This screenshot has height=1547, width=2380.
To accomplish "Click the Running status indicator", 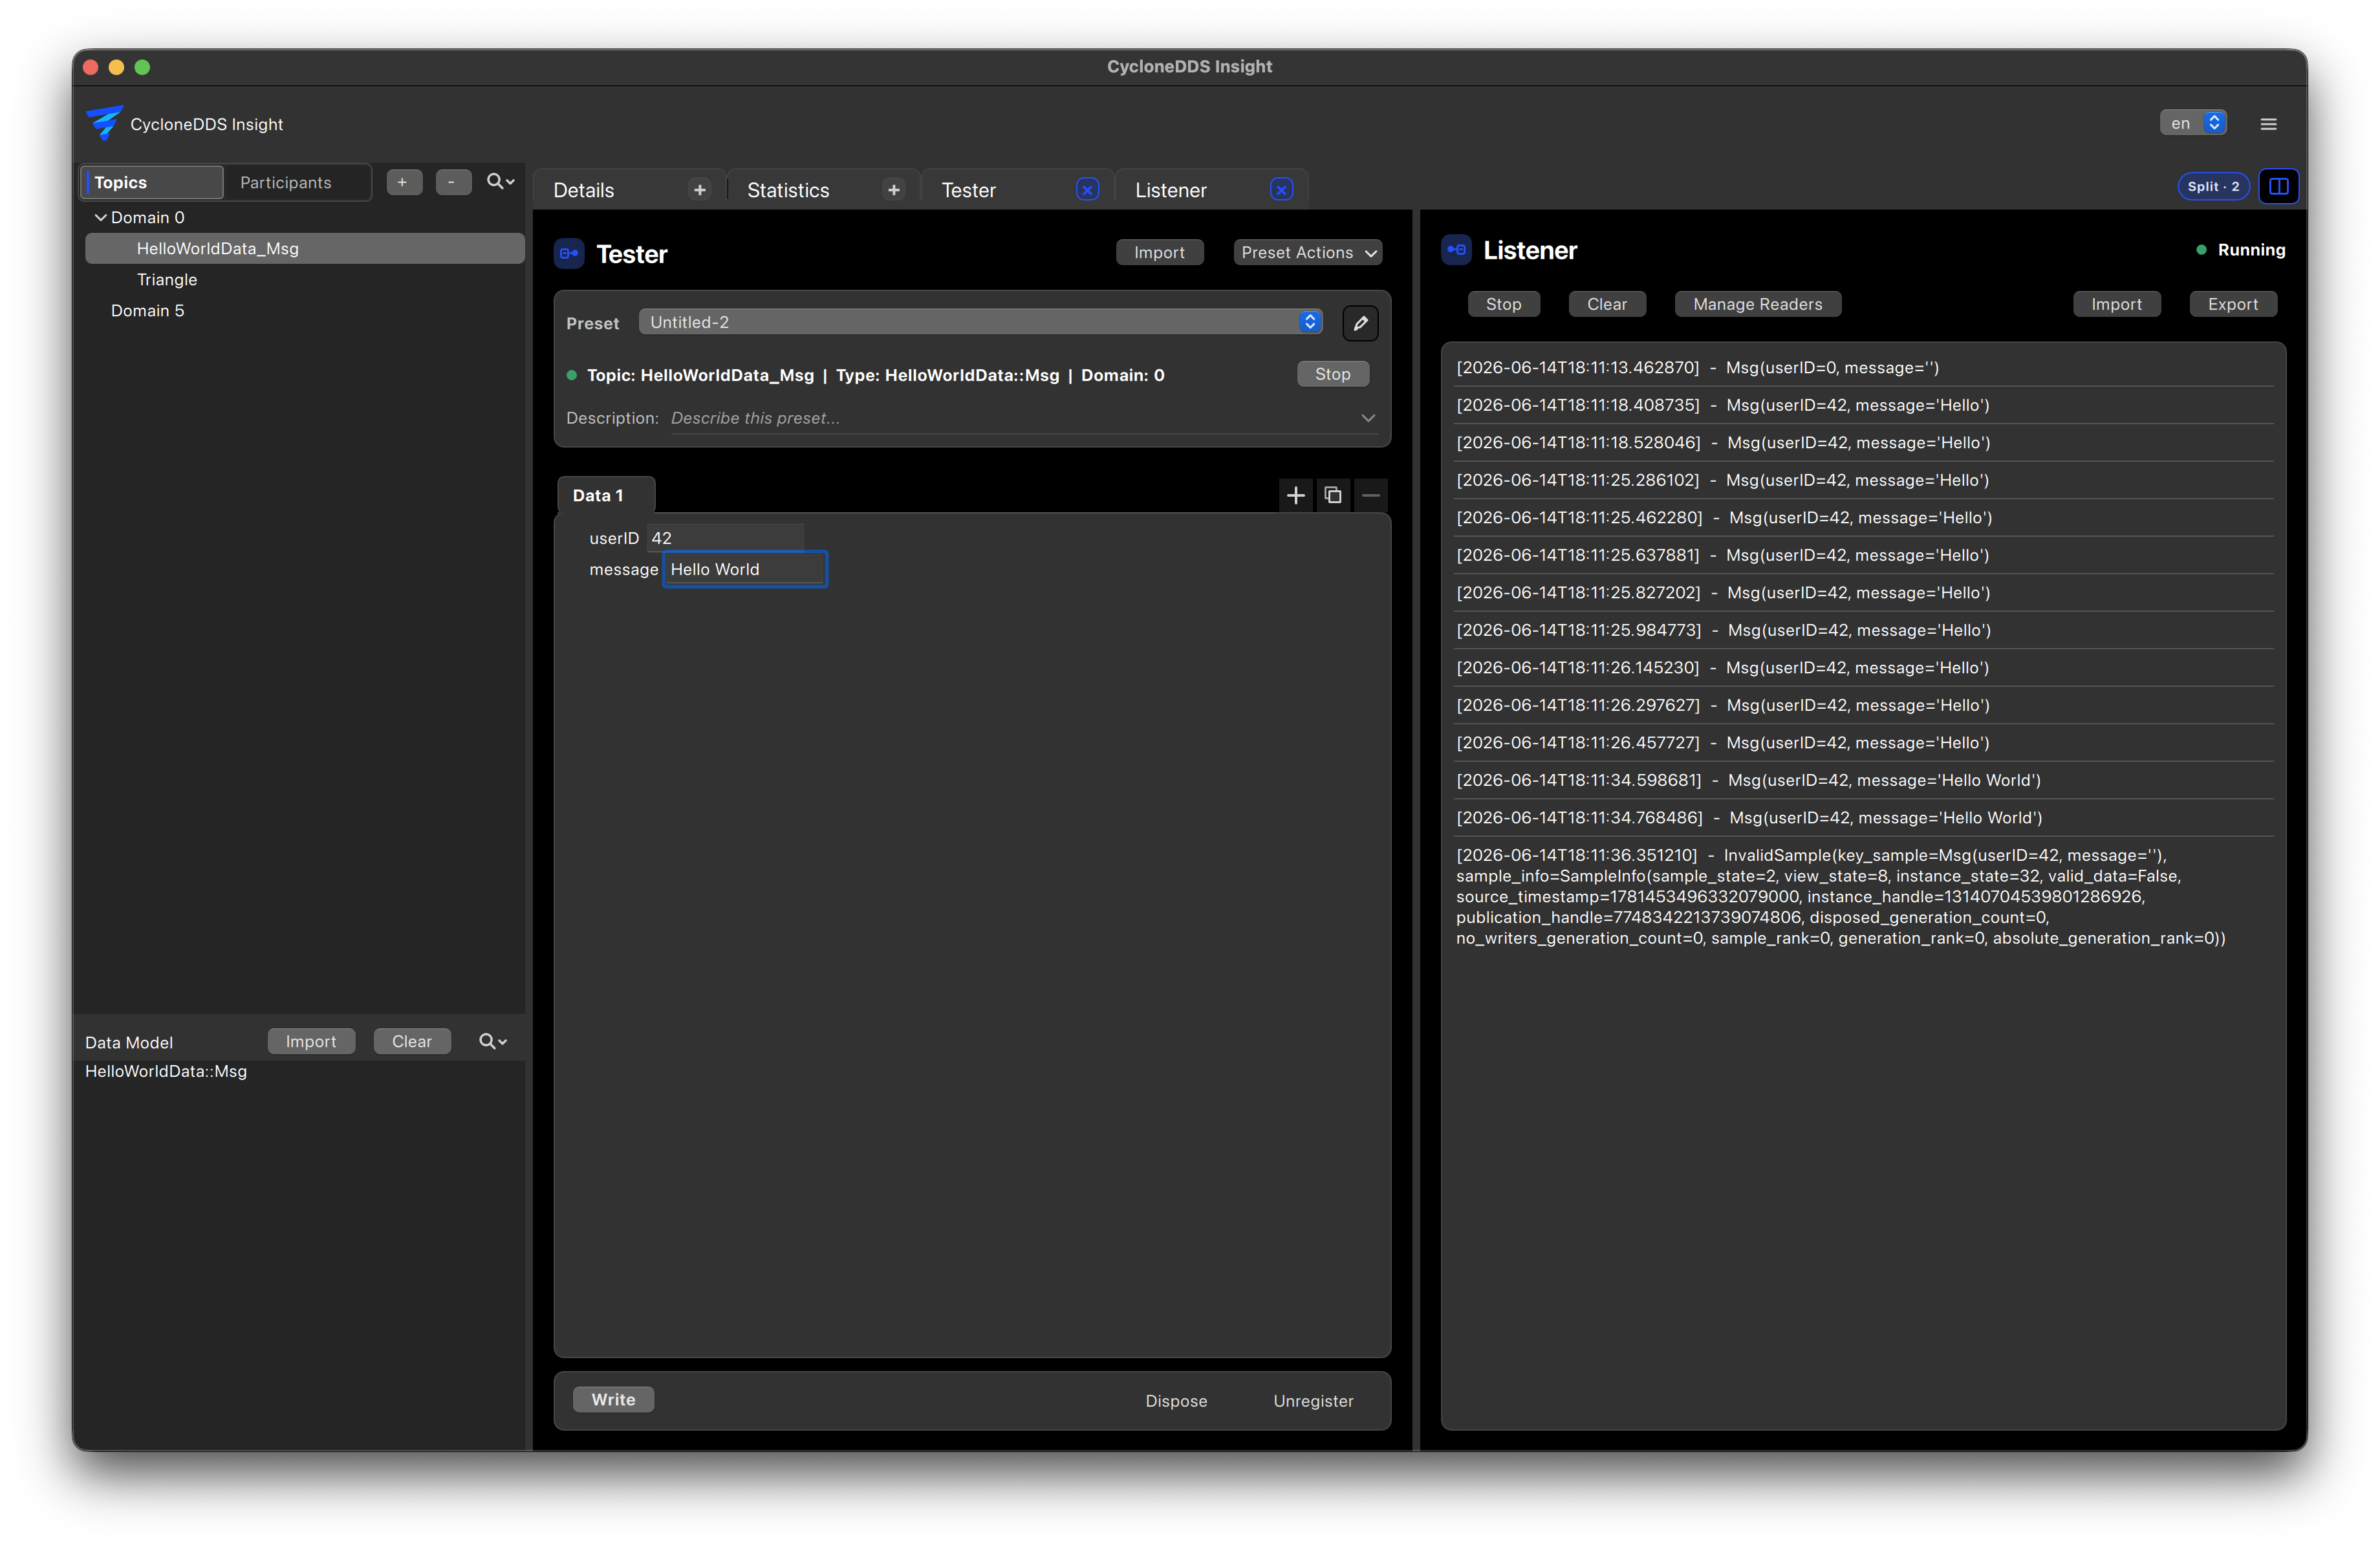I will click(2240, 250).
